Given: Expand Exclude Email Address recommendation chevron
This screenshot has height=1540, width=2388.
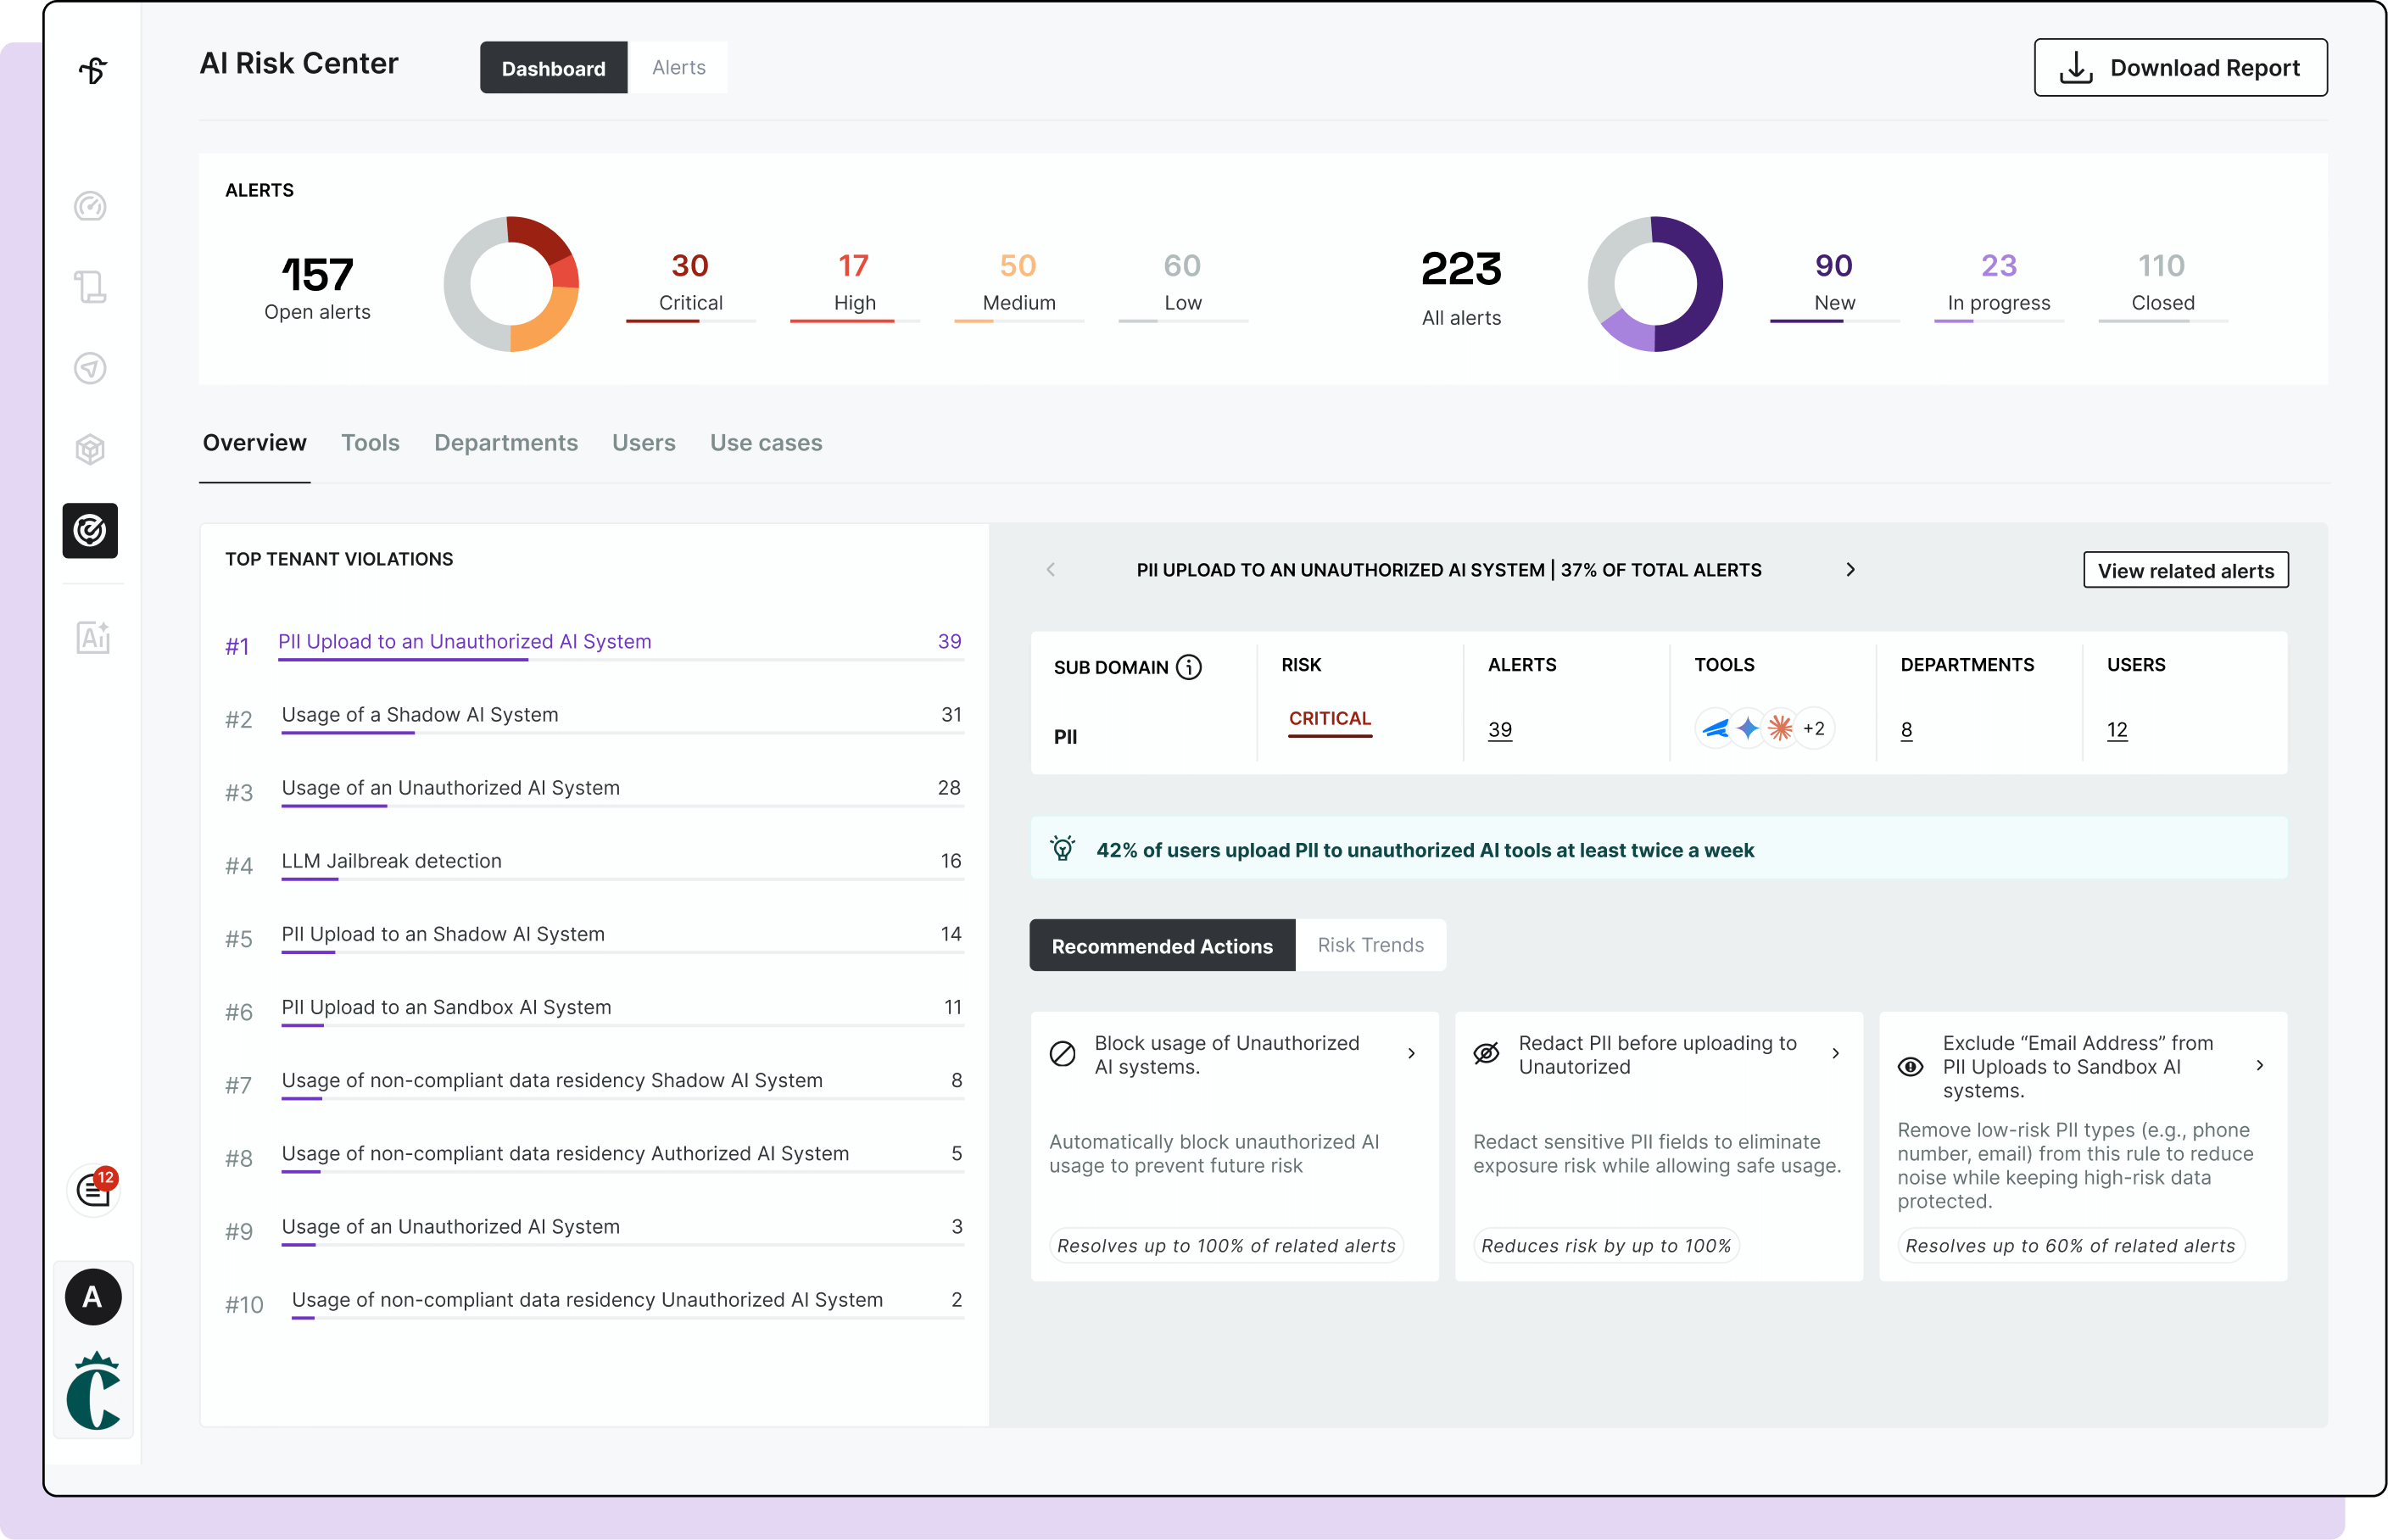Looking at the screenshot, I should coord(2260,1066).
